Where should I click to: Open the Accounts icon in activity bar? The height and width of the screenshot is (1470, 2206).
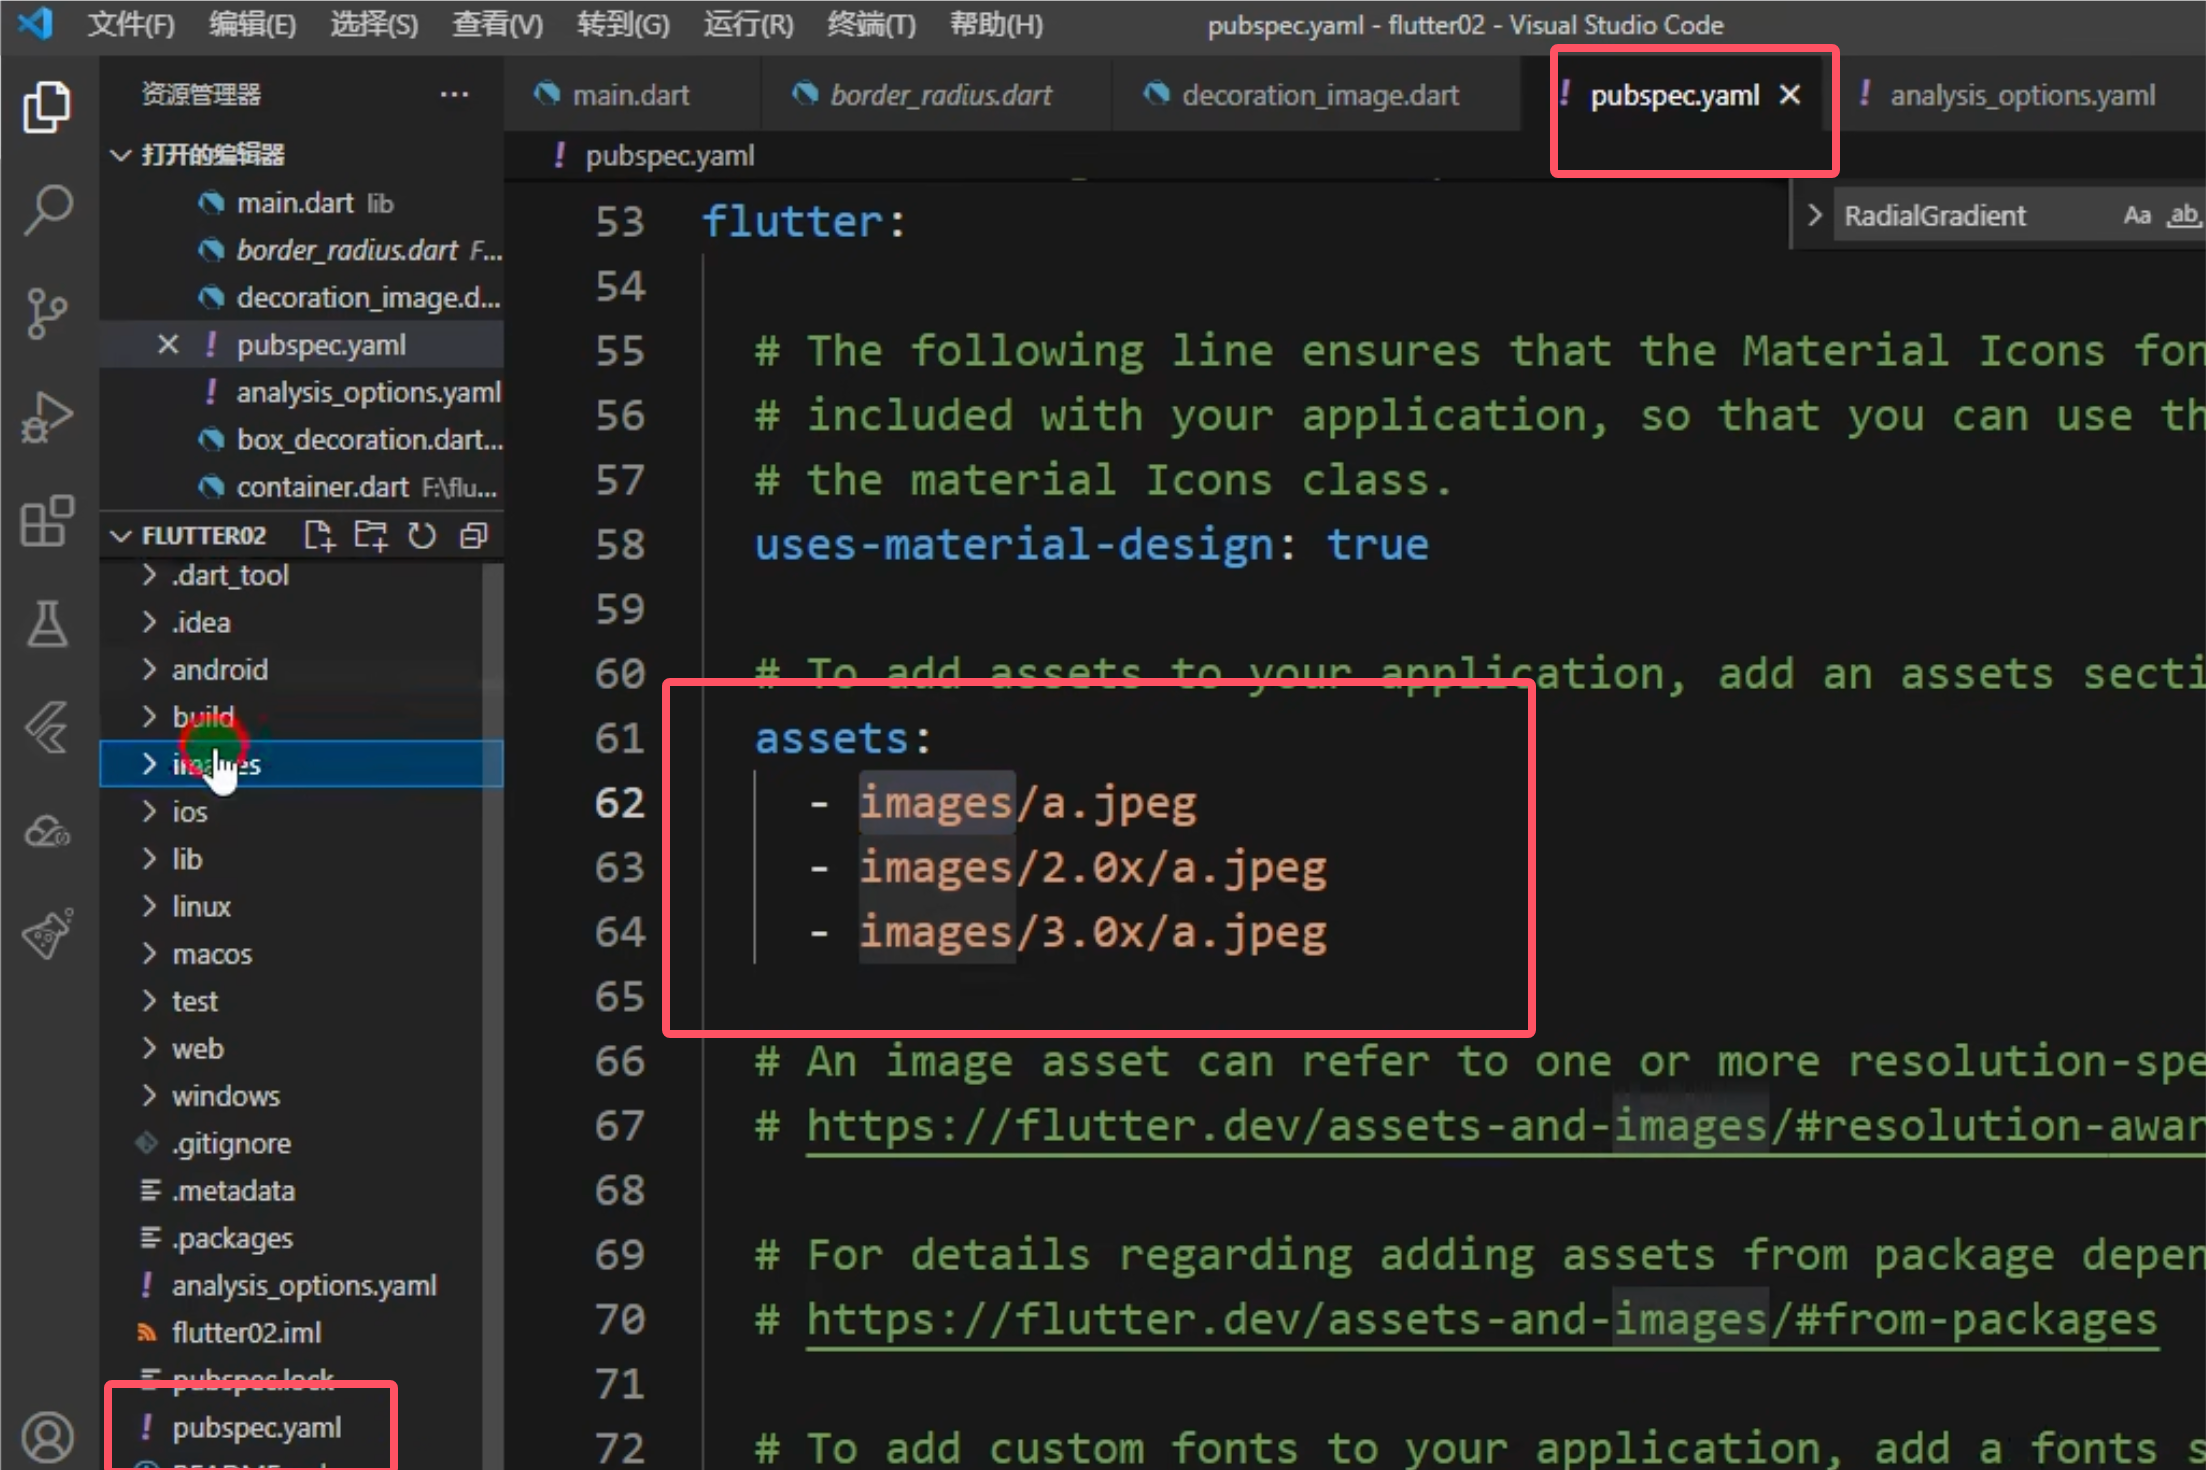click(47, 1437)
